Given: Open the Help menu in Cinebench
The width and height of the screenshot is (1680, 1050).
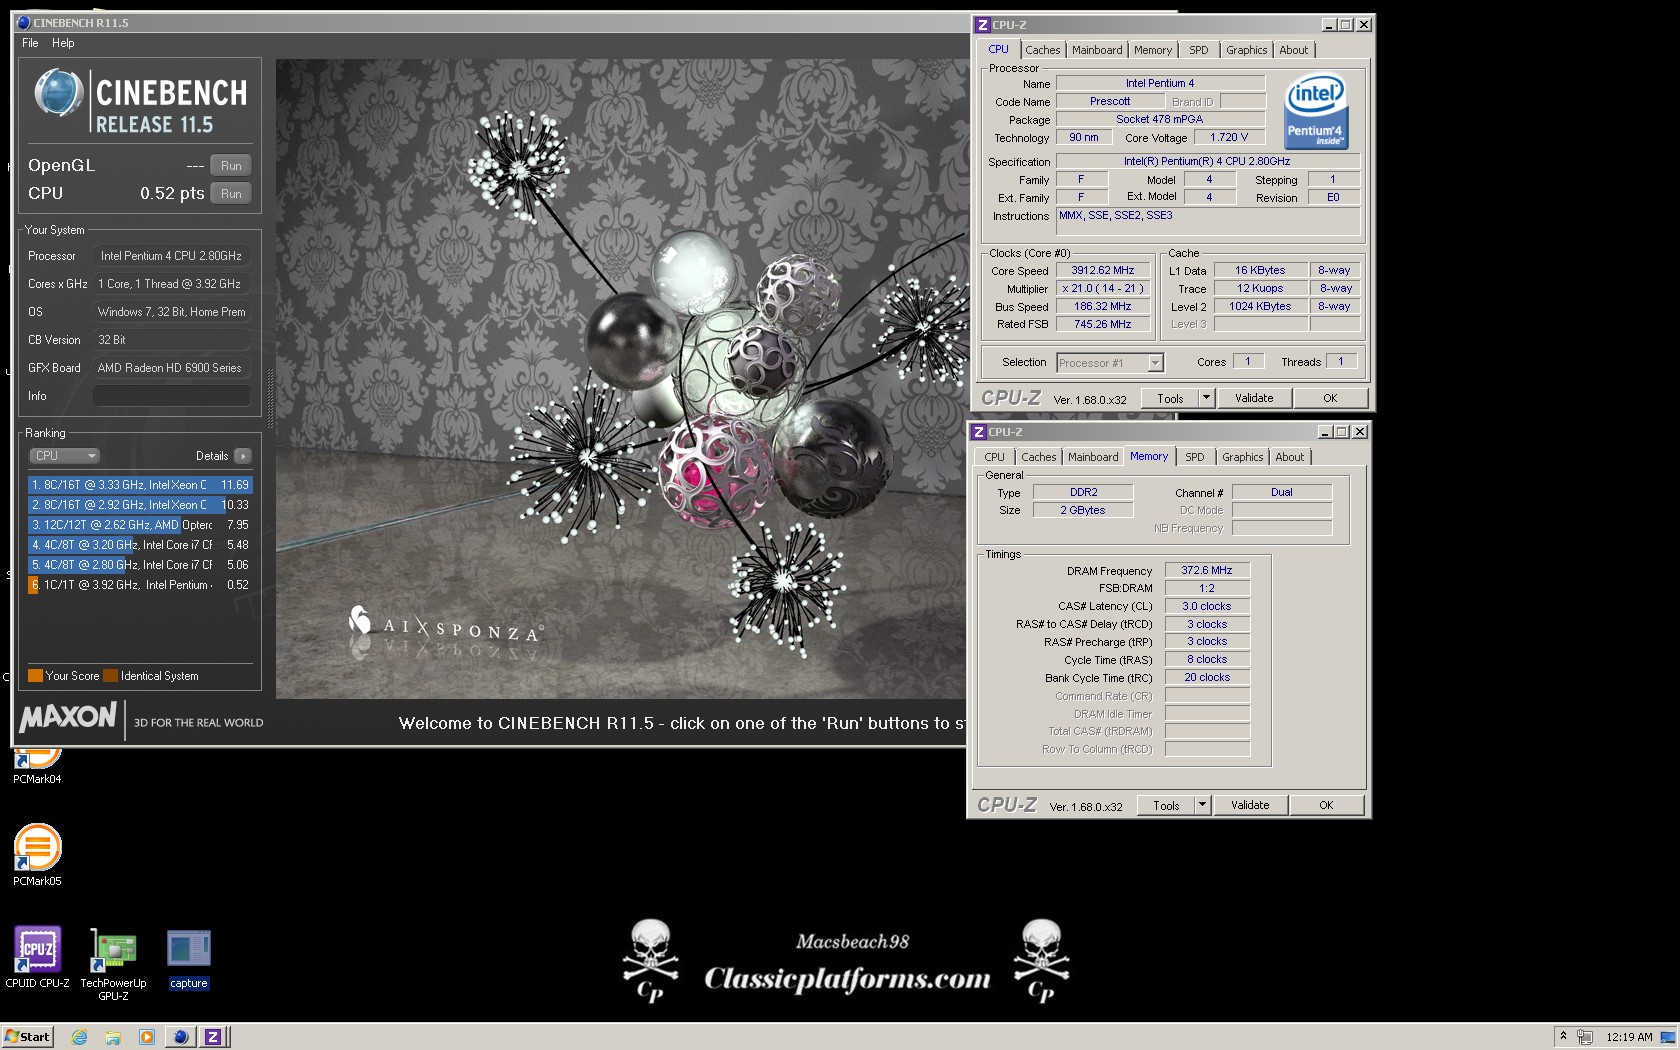Looking at the screenshot, I should click(63, 43).
